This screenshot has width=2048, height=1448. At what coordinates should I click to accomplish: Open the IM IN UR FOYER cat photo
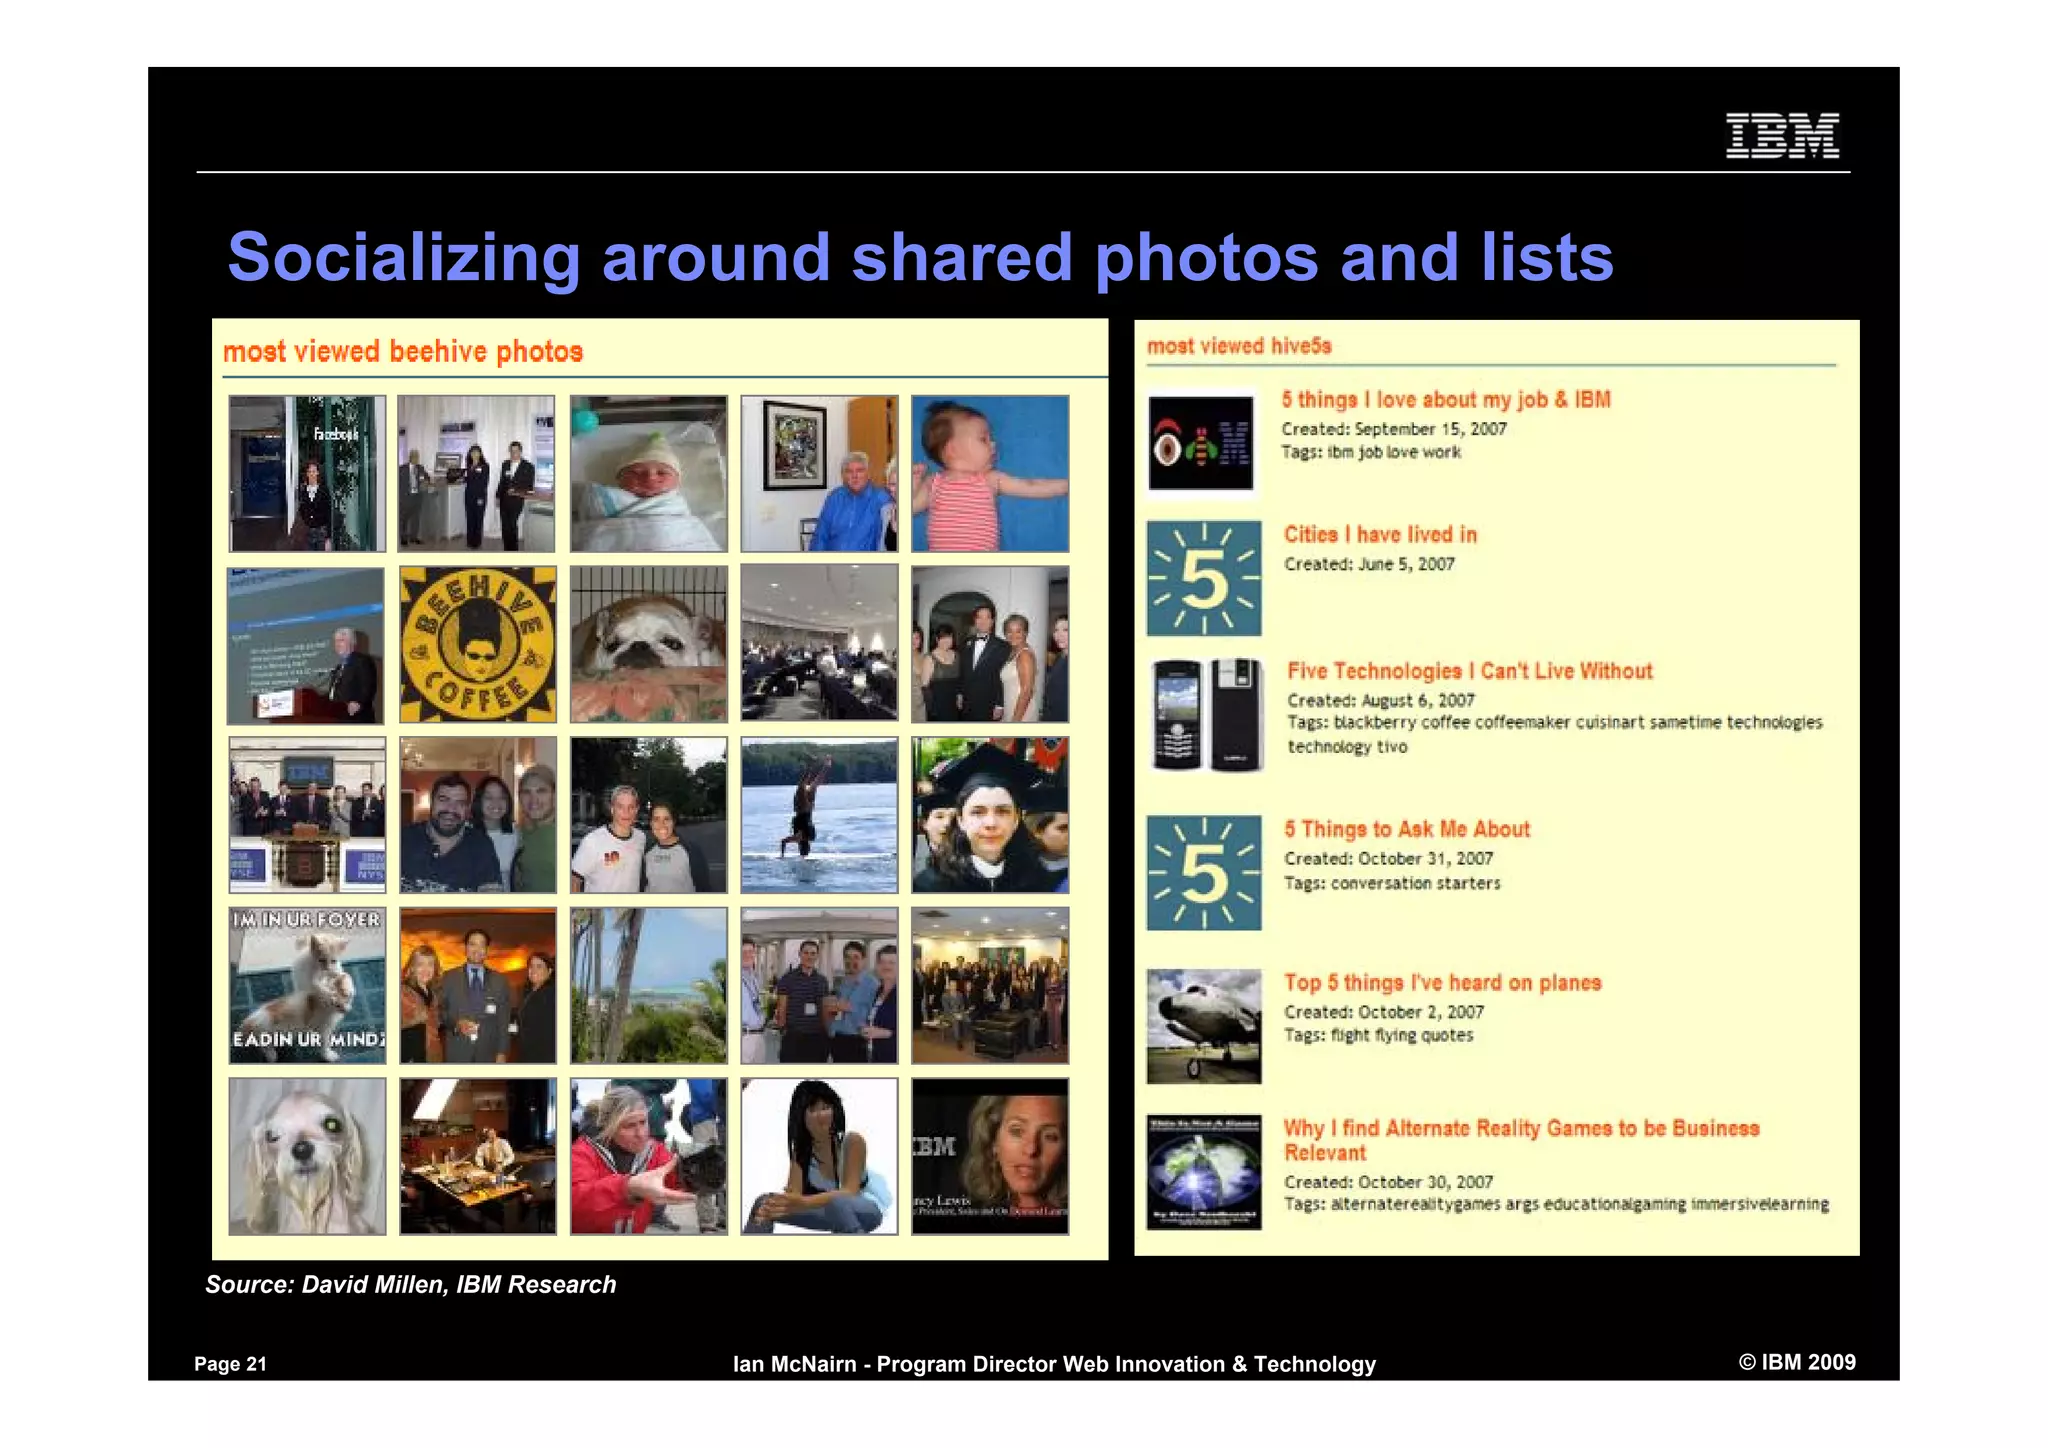307,986
